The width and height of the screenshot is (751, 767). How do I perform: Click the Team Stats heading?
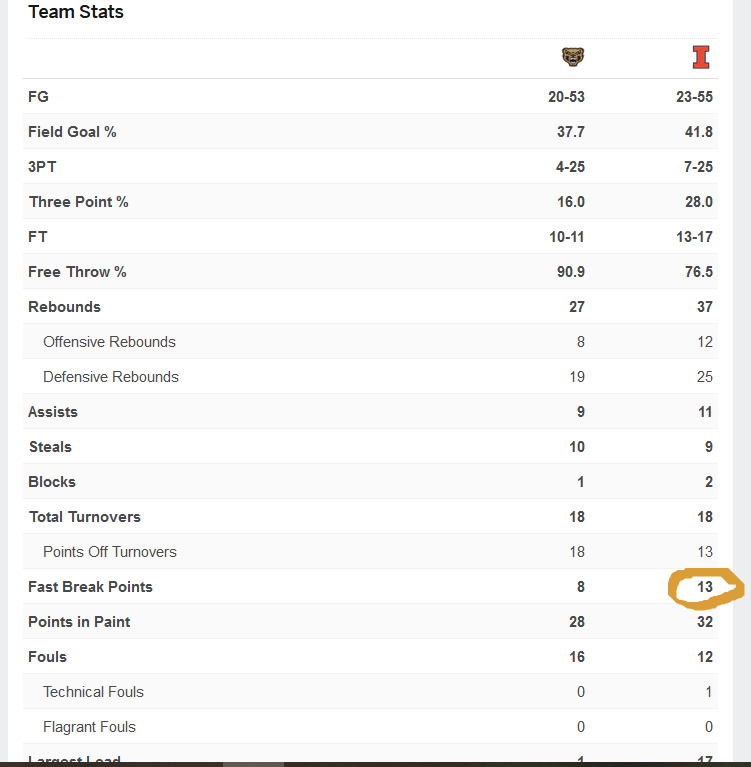(x=76, y=13)
